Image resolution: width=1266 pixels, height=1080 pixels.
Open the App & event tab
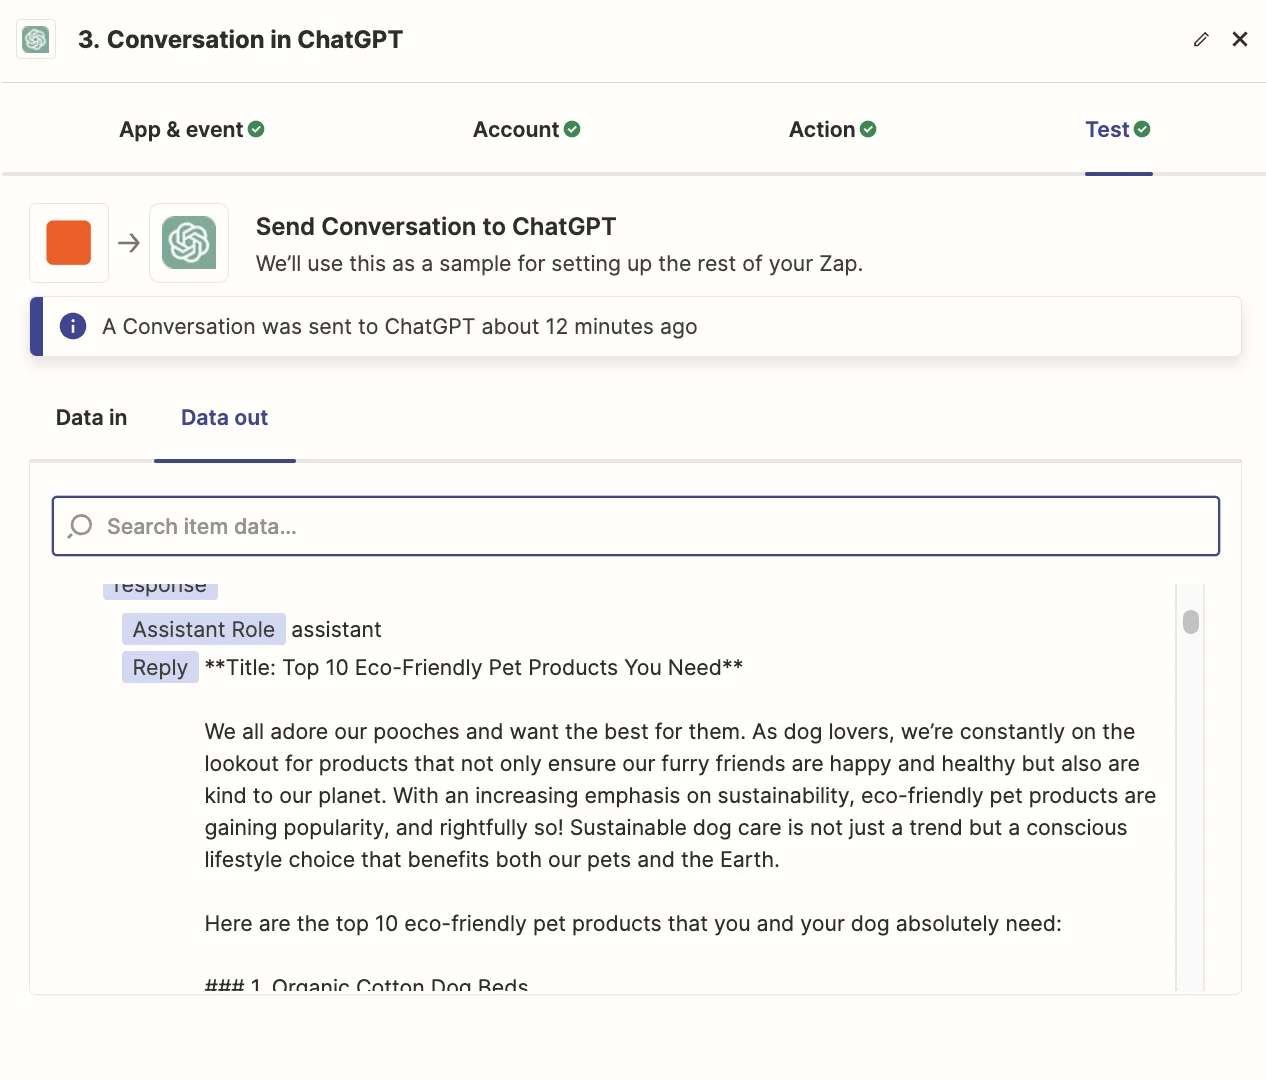[192, 130]
